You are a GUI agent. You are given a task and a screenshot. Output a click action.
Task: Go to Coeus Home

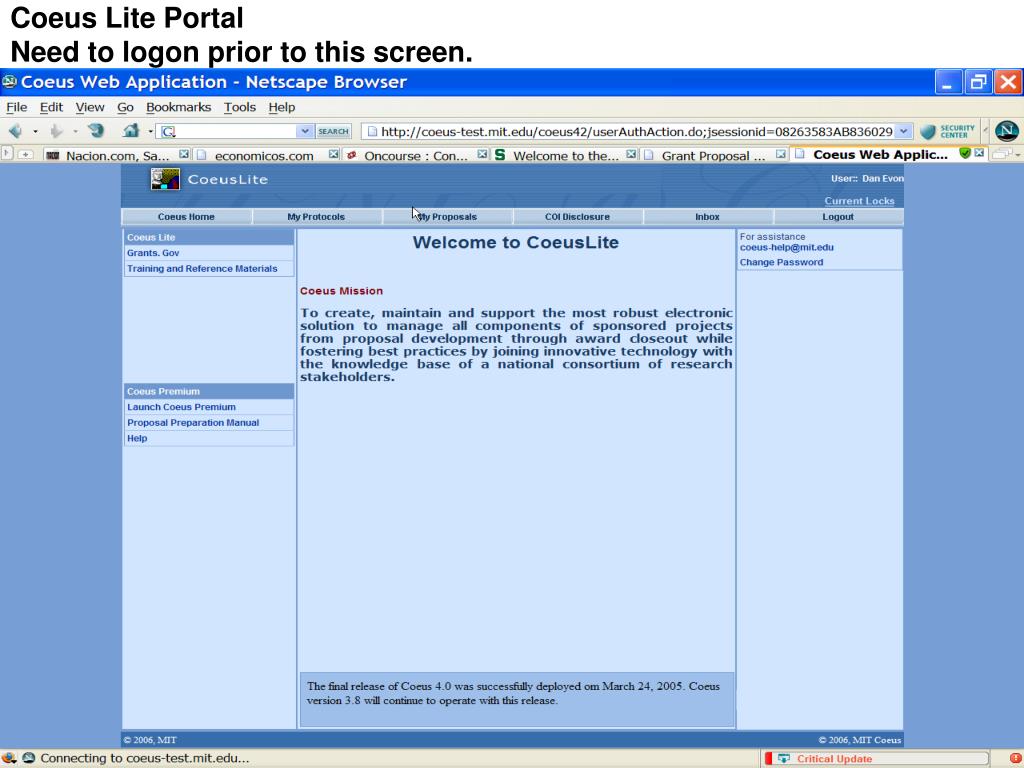click(x=186, y=217)
